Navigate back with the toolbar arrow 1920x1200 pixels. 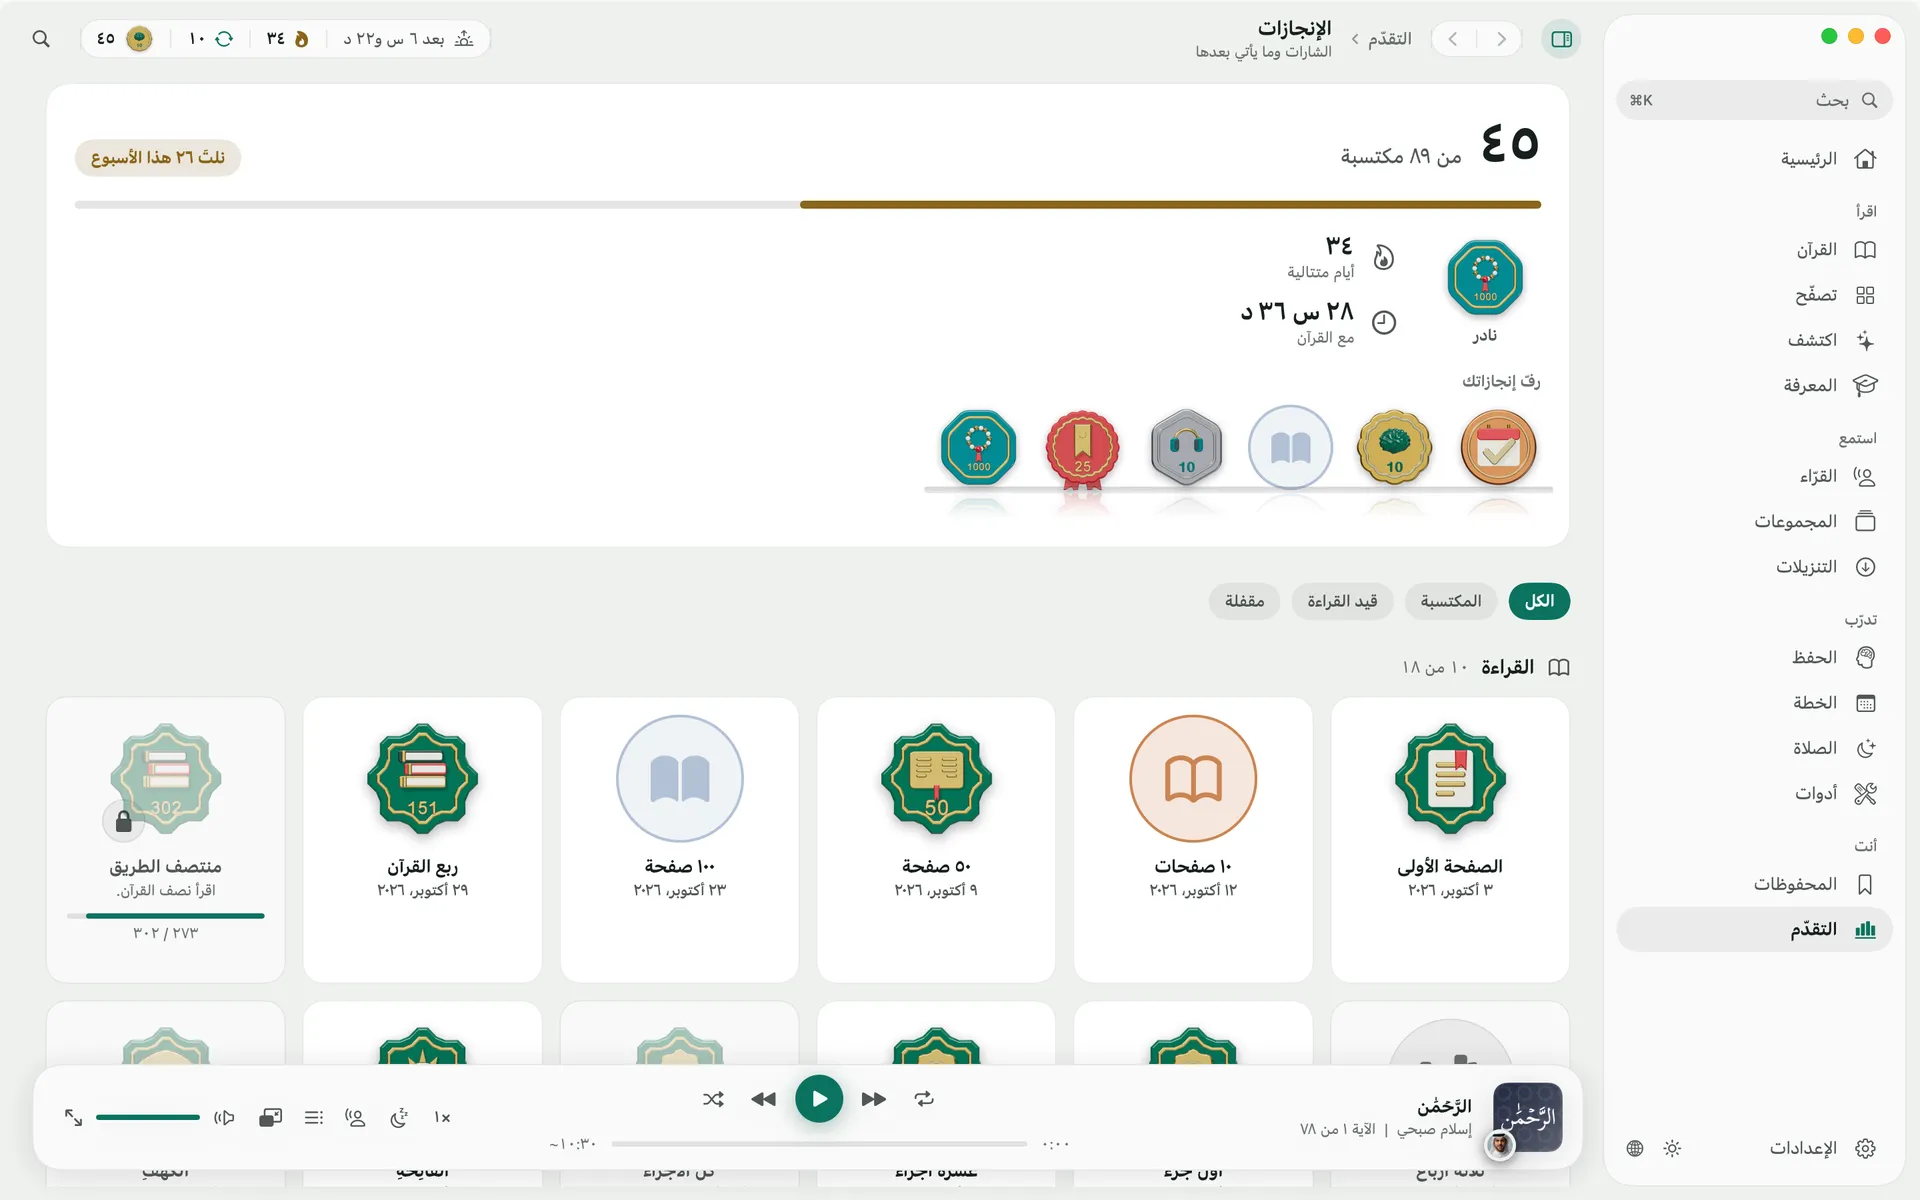[x=1501, y=39]
